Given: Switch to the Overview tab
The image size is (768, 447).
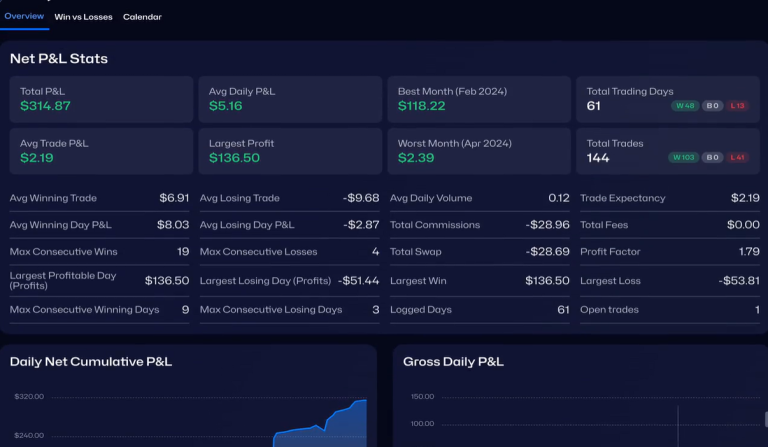Looking at the screenshot, I should 24,16.
